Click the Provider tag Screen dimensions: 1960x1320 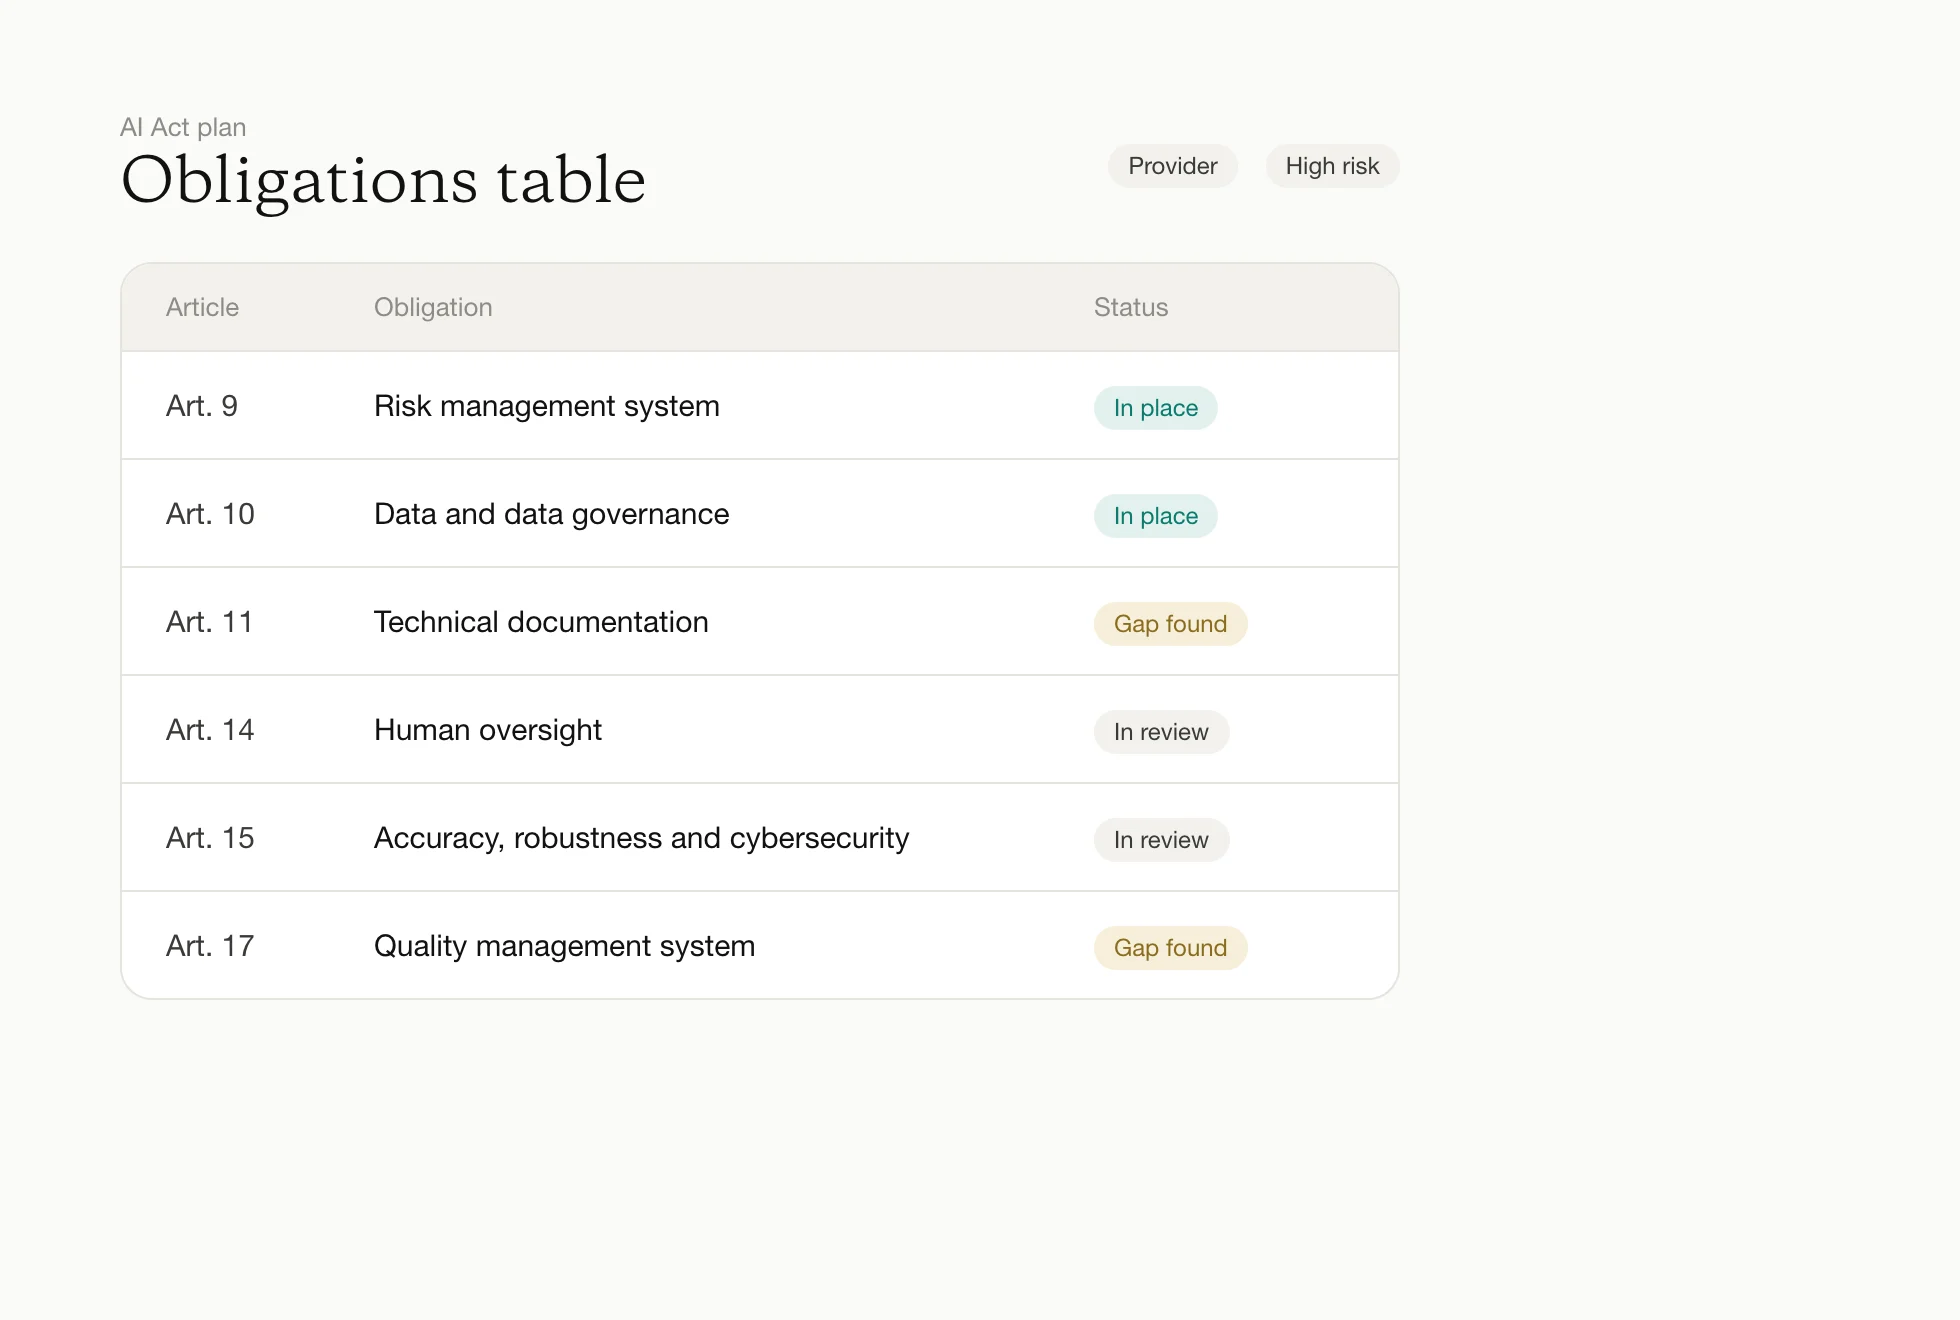click(x=1172, y=166)
